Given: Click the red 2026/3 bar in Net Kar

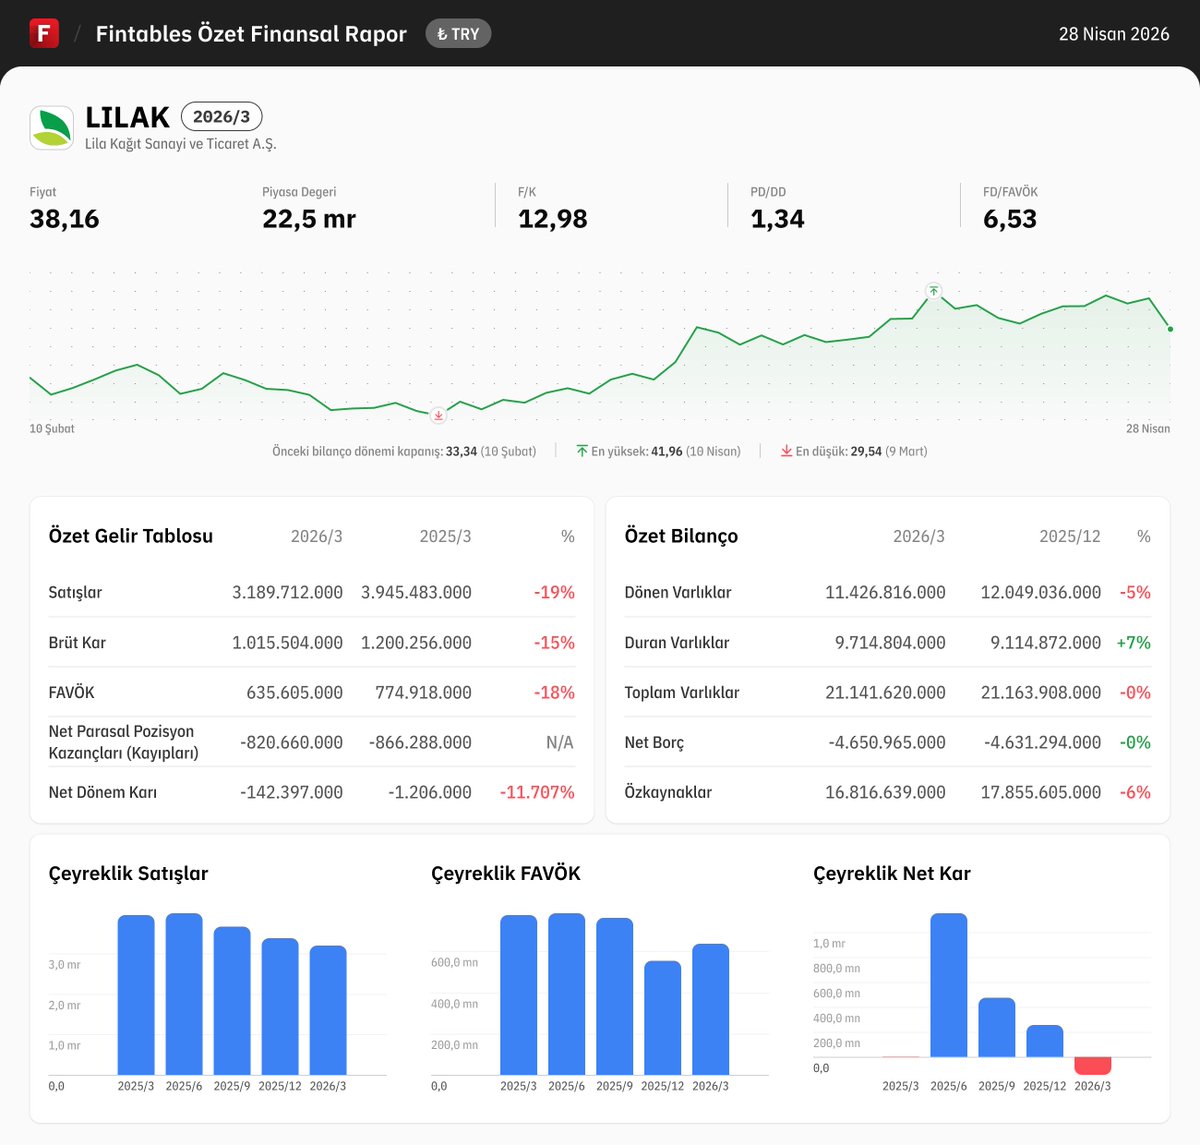Looking at the screenshot, I should tap(1093, 1066).
